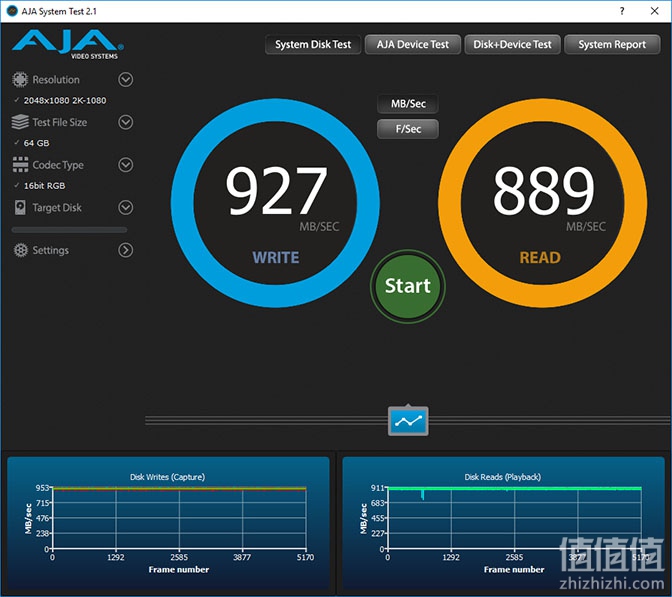Click the green Start button
The image size is (672, 597).
pyautogui.click(x=408, y=286)
